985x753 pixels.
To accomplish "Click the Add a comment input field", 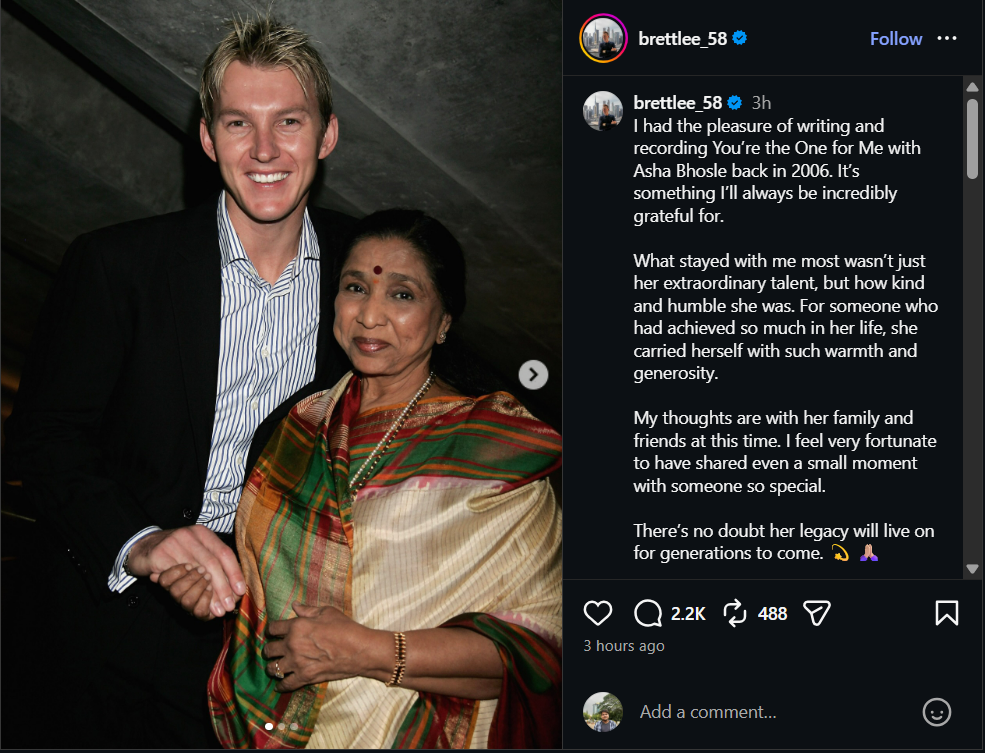I will tap(707, 712).
